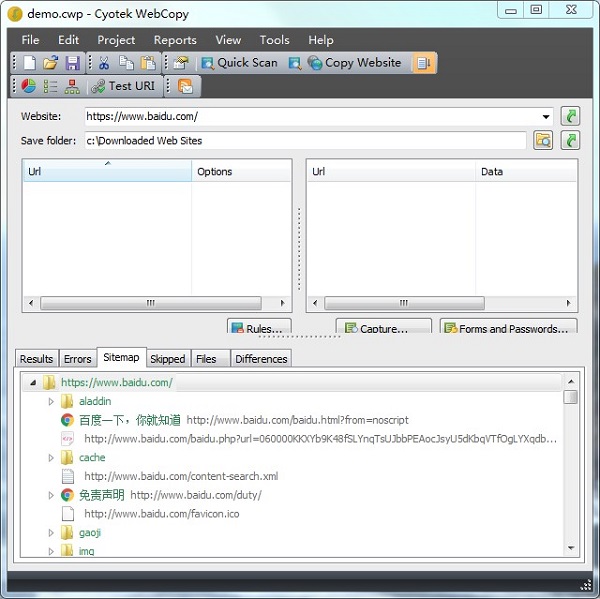This screenshot has width=600, height=599.
Task: Select the Sitemap tab
Action: (x=121, y=357)
